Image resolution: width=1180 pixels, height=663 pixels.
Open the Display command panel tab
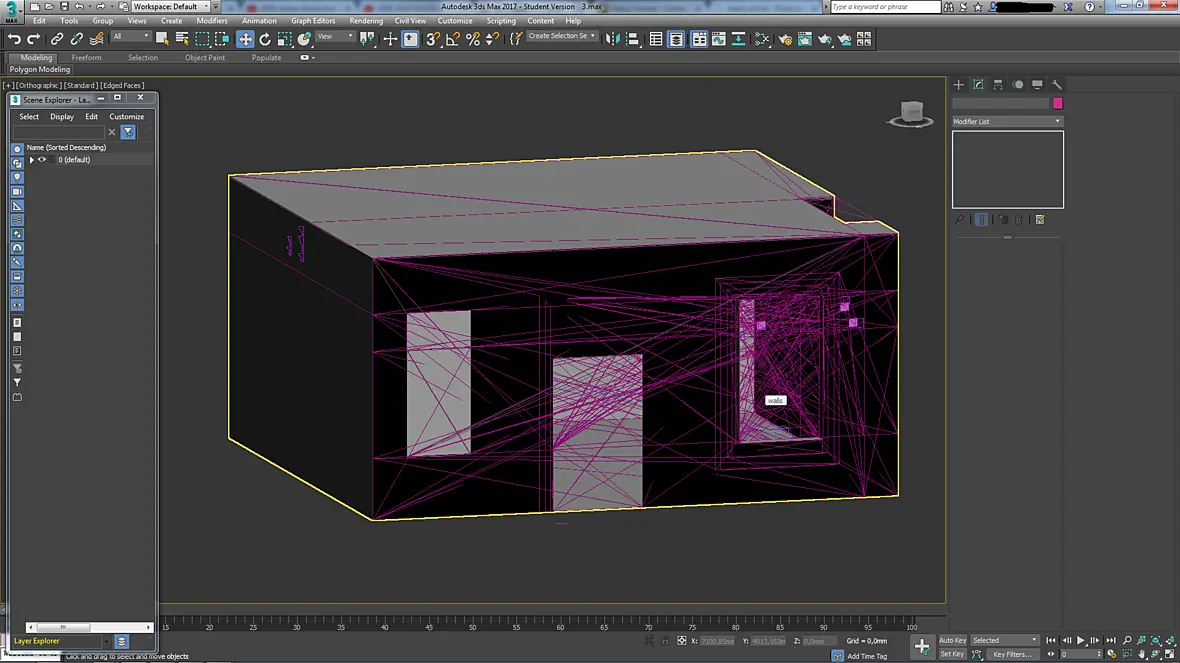click(1037, 85)
